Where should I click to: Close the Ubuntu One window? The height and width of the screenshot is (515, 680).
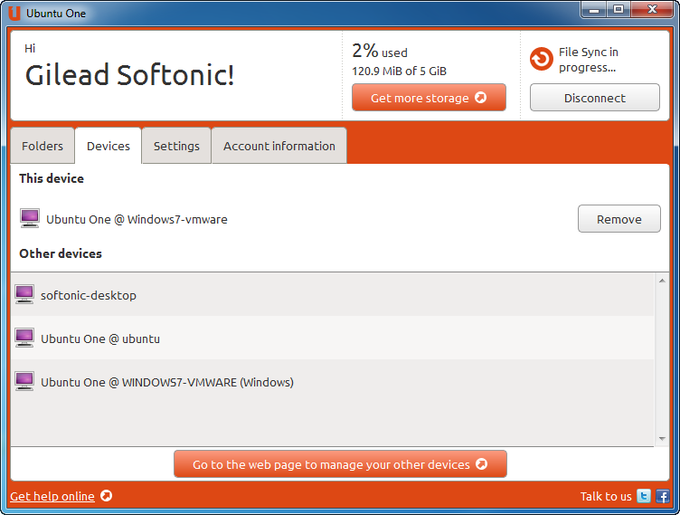tap(652, 10)
